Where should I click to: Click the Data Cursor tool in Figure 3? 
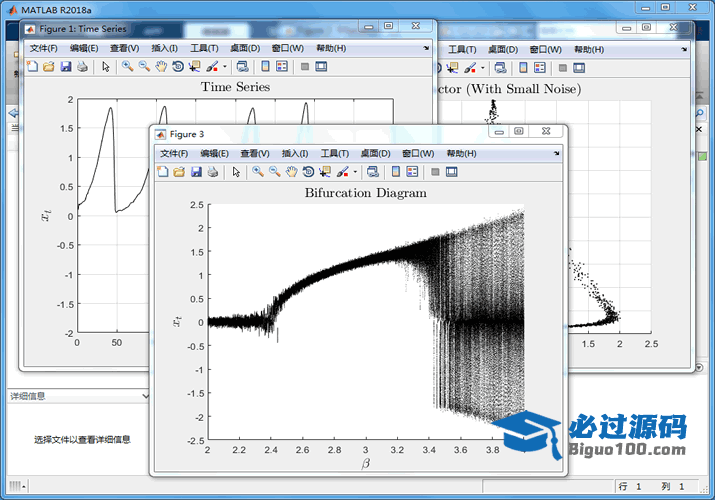click(324, 172)
